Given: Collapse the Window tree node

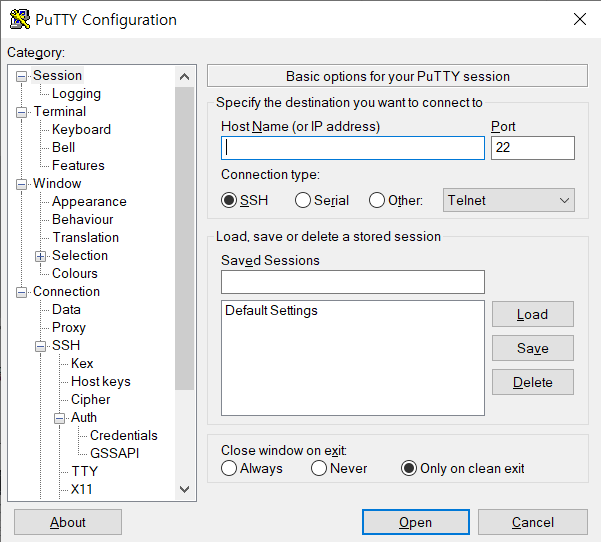Looking at the screenshot, I should [21, 184].
